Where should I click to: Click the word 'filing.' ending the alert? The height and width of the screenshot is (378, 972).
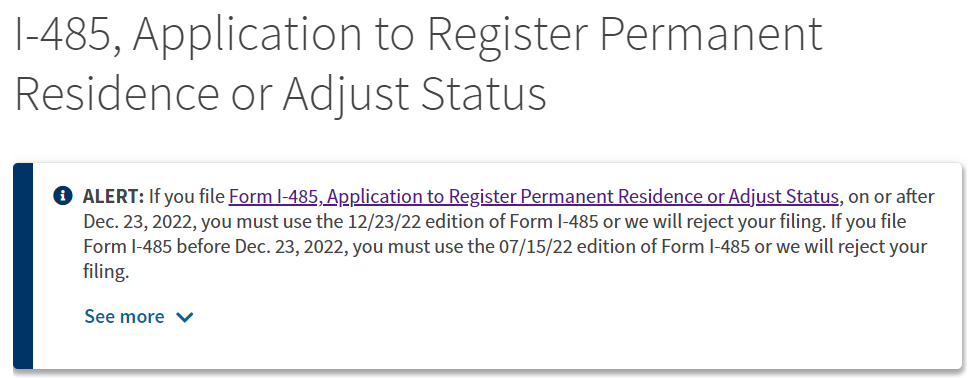point(106,272)
